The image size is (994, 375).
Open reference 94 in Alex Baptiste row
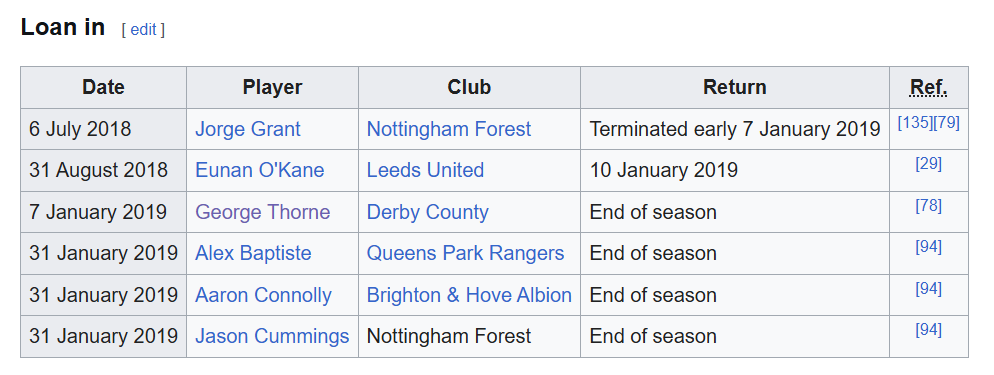point(929,247)
